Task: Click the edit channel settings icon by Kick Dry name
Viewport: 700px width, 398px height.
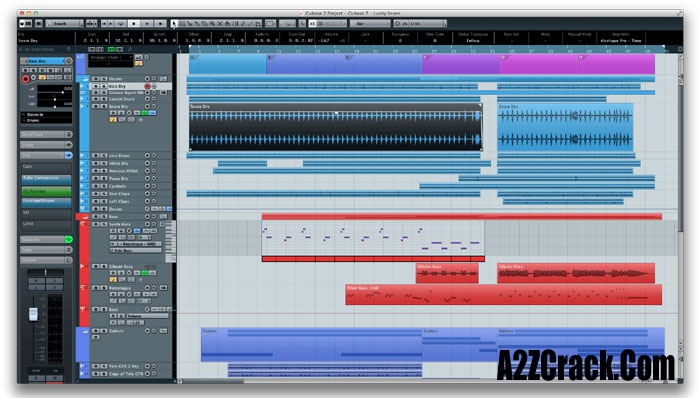Action: click(69, 61)
